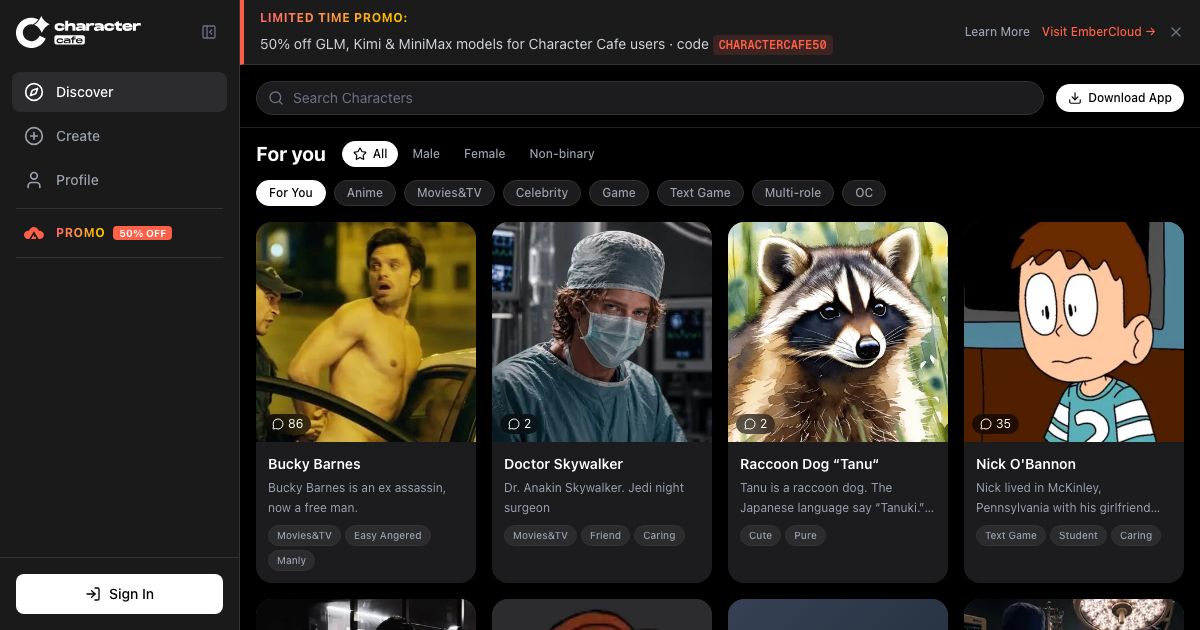Click the search magnifier icon
This screenshot has width=1200, height=630.
pyautogui.click(x=275, y=98)
